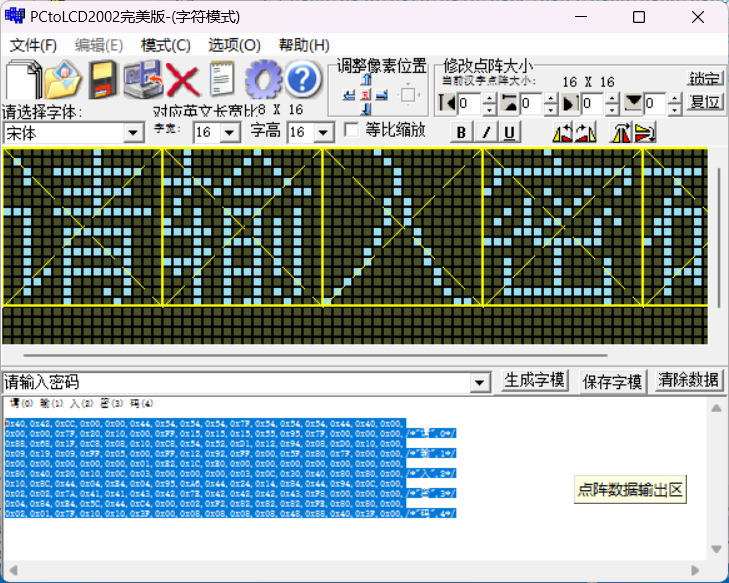The image size is (729, 583).
Task: Click the glyph preview horizontal scrollbar
Action: click(x=315, y=355)
